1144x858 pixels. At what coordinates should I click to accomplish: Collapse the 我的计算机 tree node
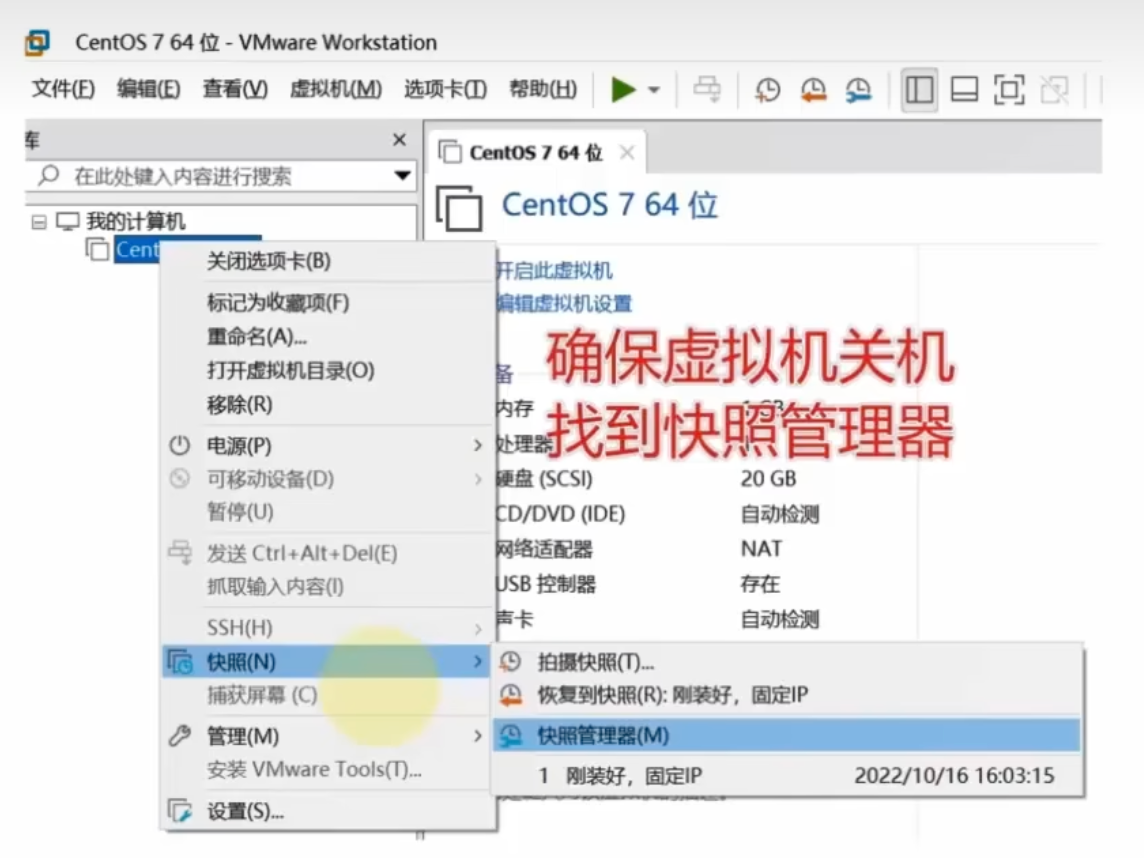[39, 222]
